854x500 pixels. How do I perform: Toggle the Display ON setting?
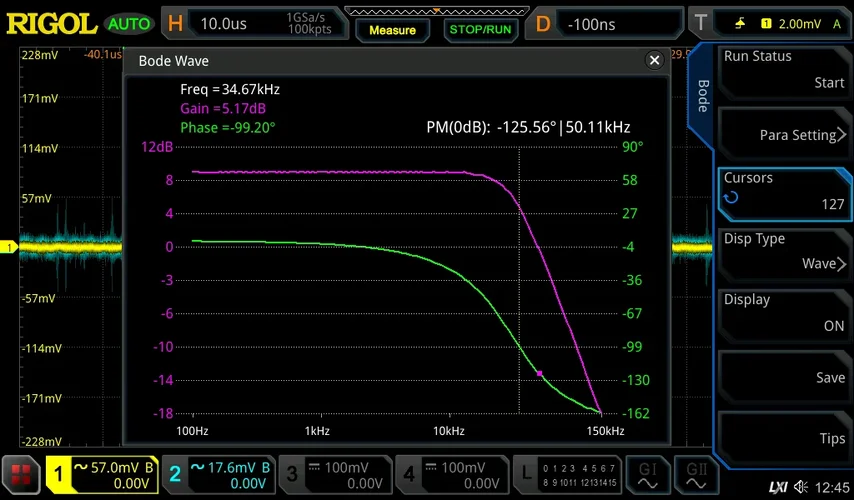[x=784, y=313]
